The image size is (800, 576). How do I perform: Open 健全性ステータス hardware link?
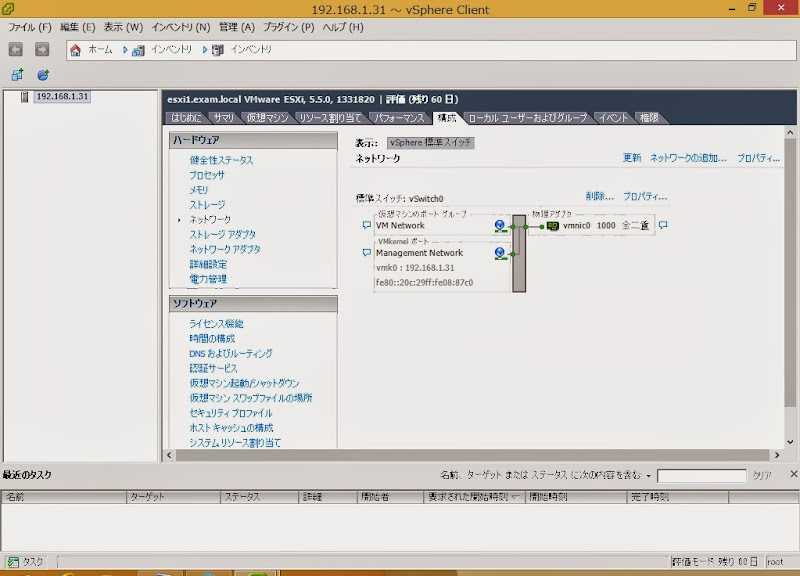pos(221,160)
